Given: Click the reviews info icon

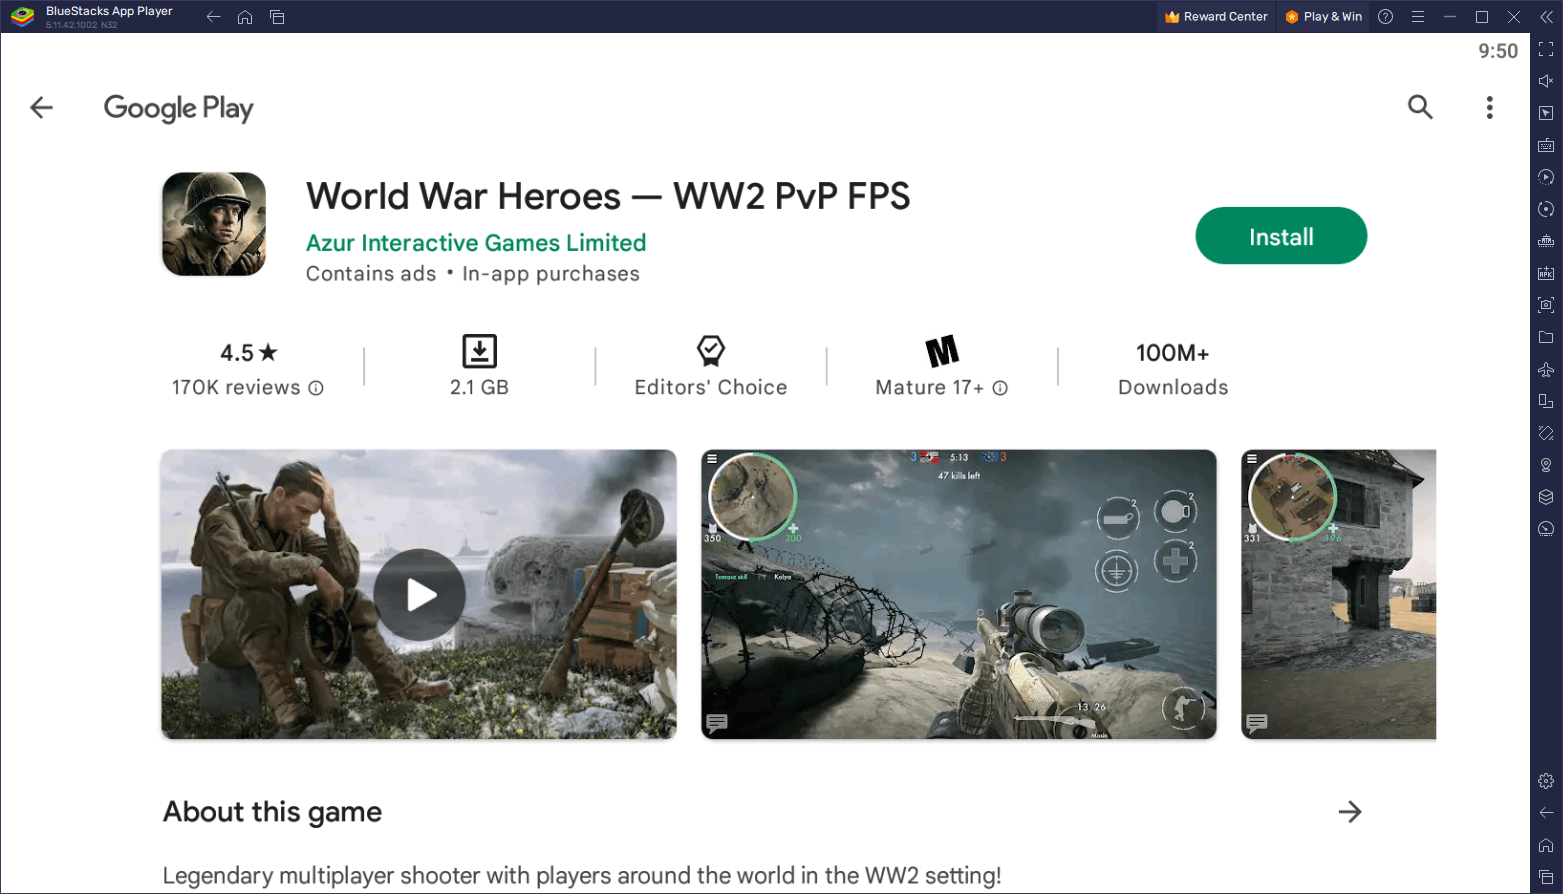Looking at the screenshot, I should click(x=316, y=388).
